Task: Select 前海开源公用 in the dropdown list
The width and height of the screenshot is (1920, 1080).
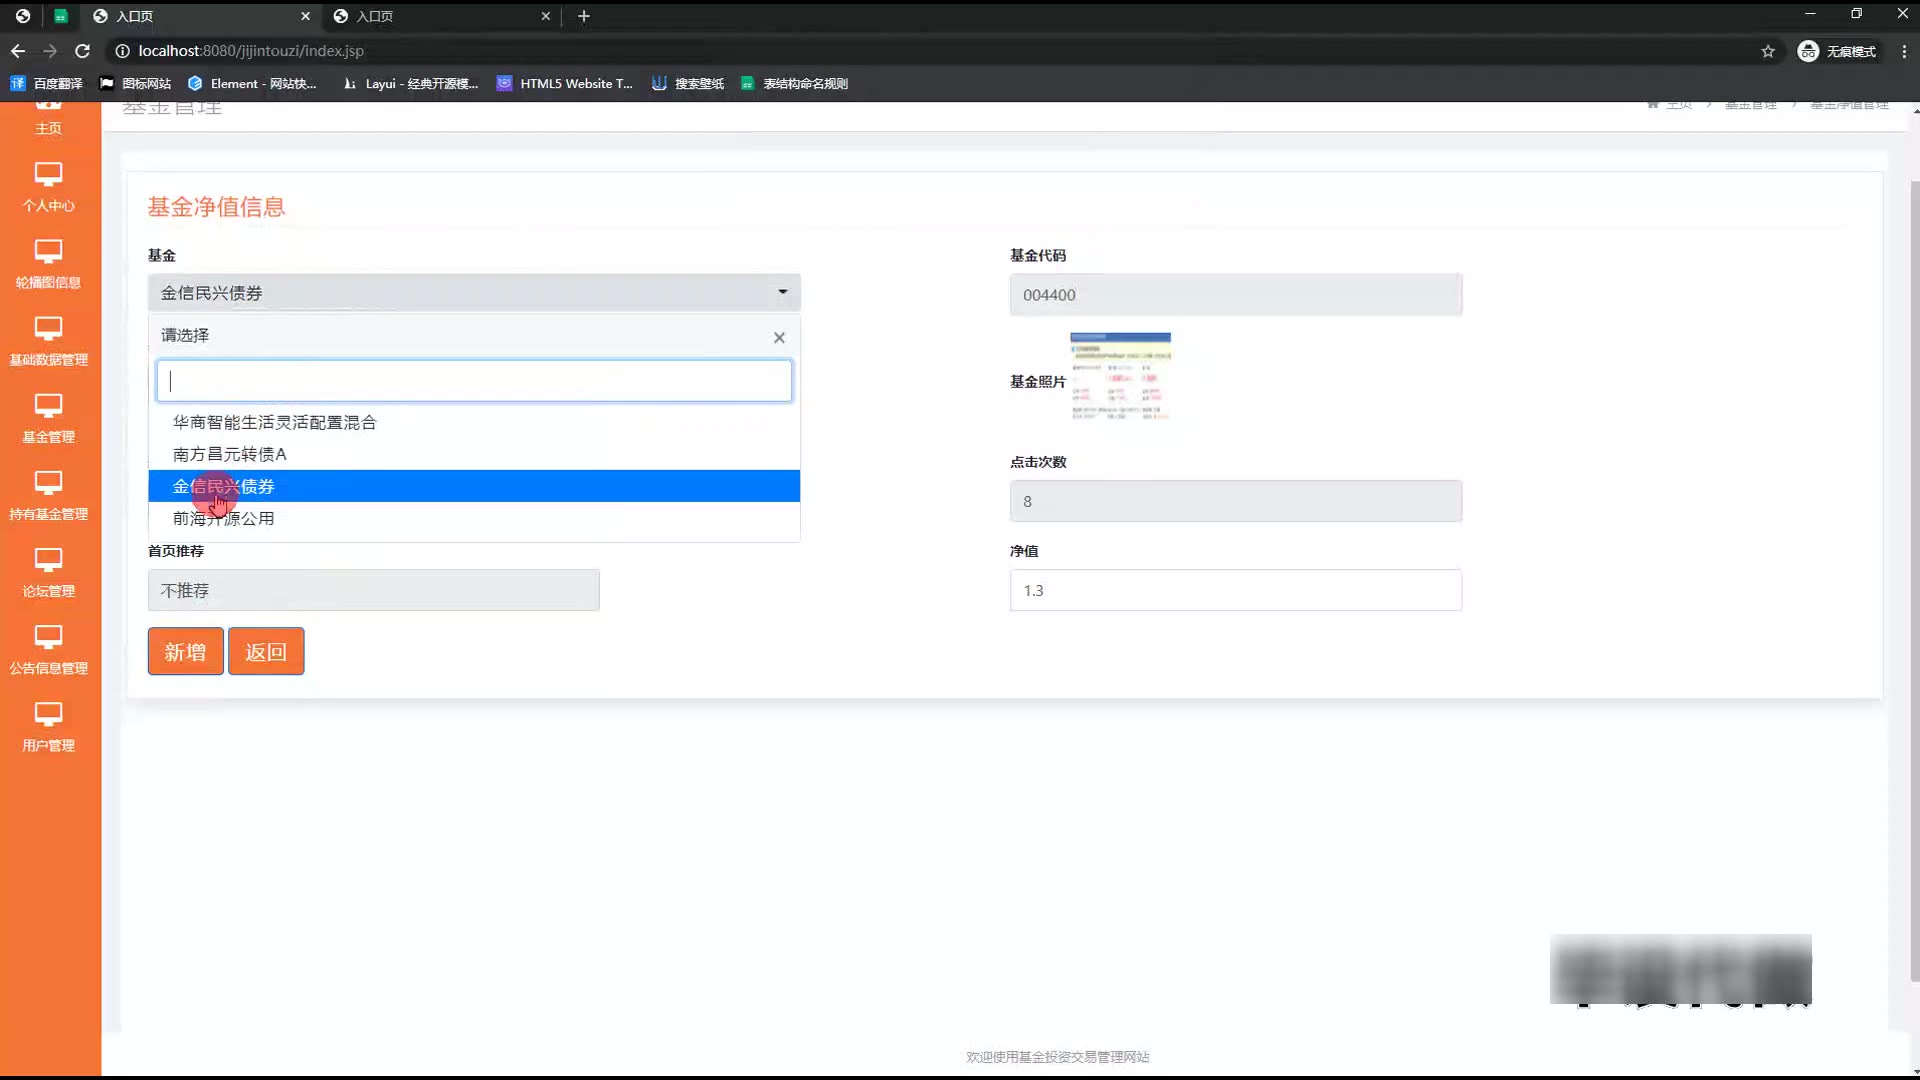Action: (223, 519)
